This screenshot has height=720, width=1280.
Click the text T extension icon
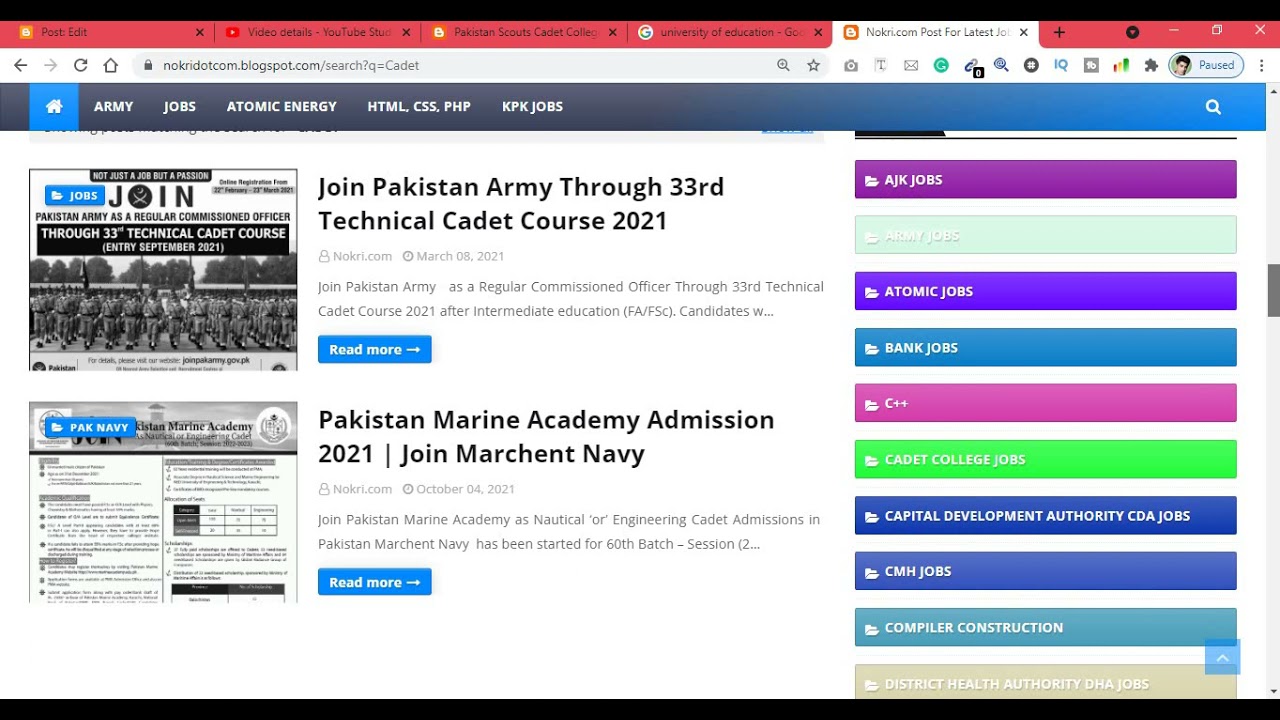coord(881,65)
